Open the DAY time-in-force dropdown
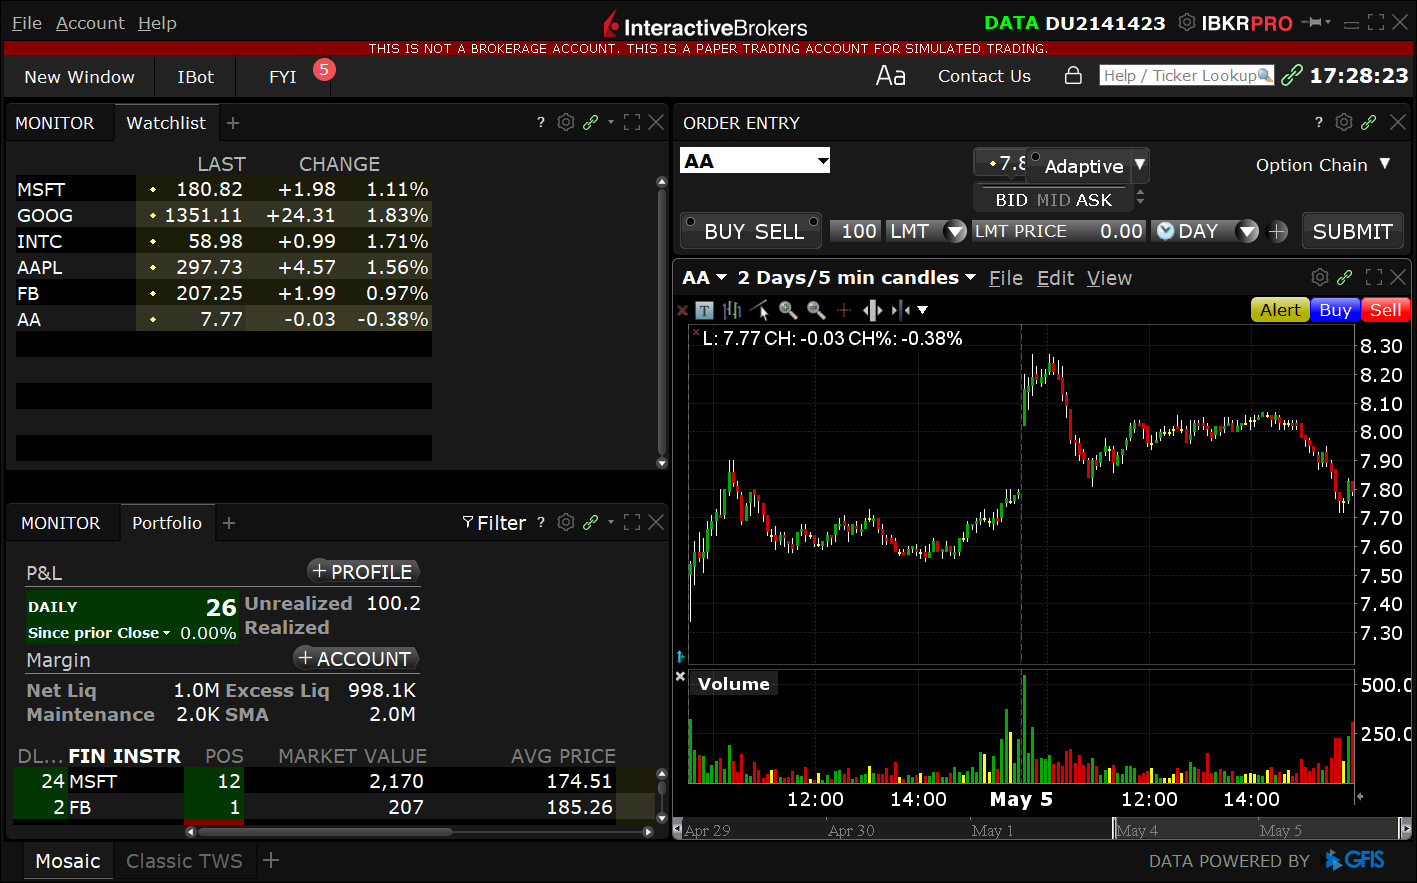This screenshot has height=883, width=1417. click(x=1247, y=231)
